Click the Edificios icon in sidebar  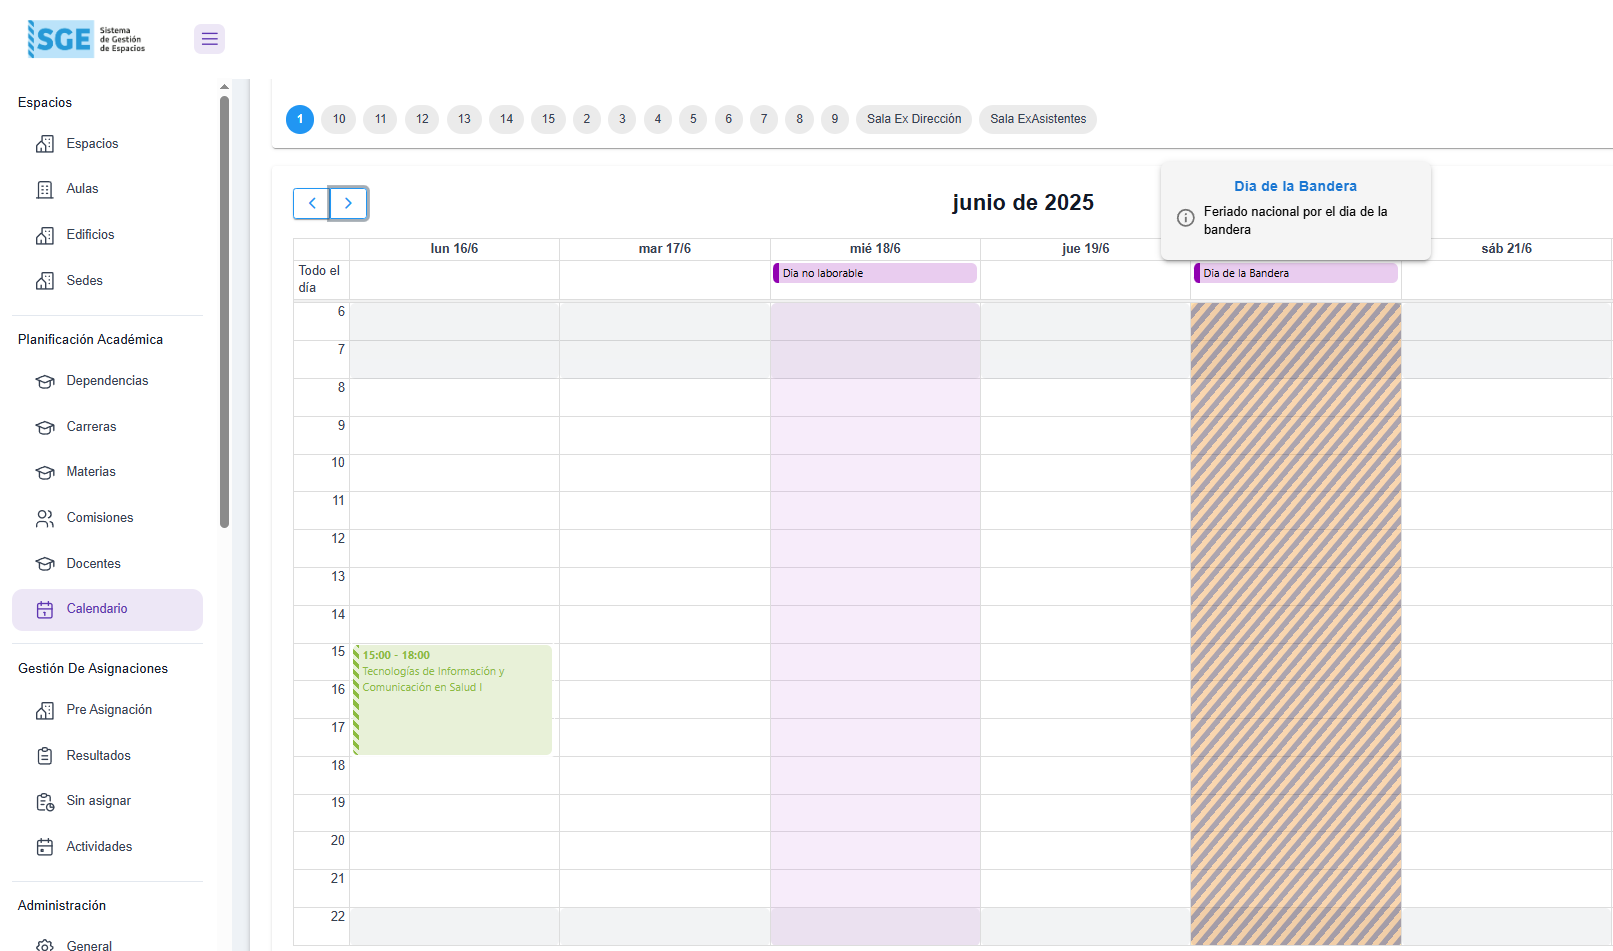tap(45, 235)
